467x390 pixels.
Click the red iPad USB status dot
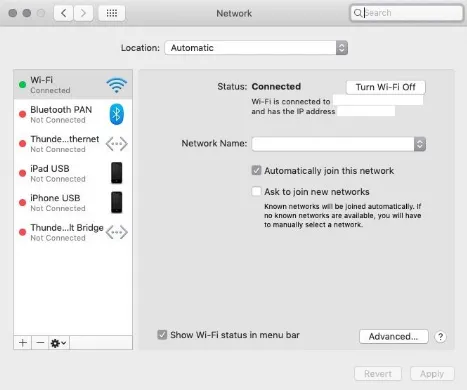tap(22, 173)
